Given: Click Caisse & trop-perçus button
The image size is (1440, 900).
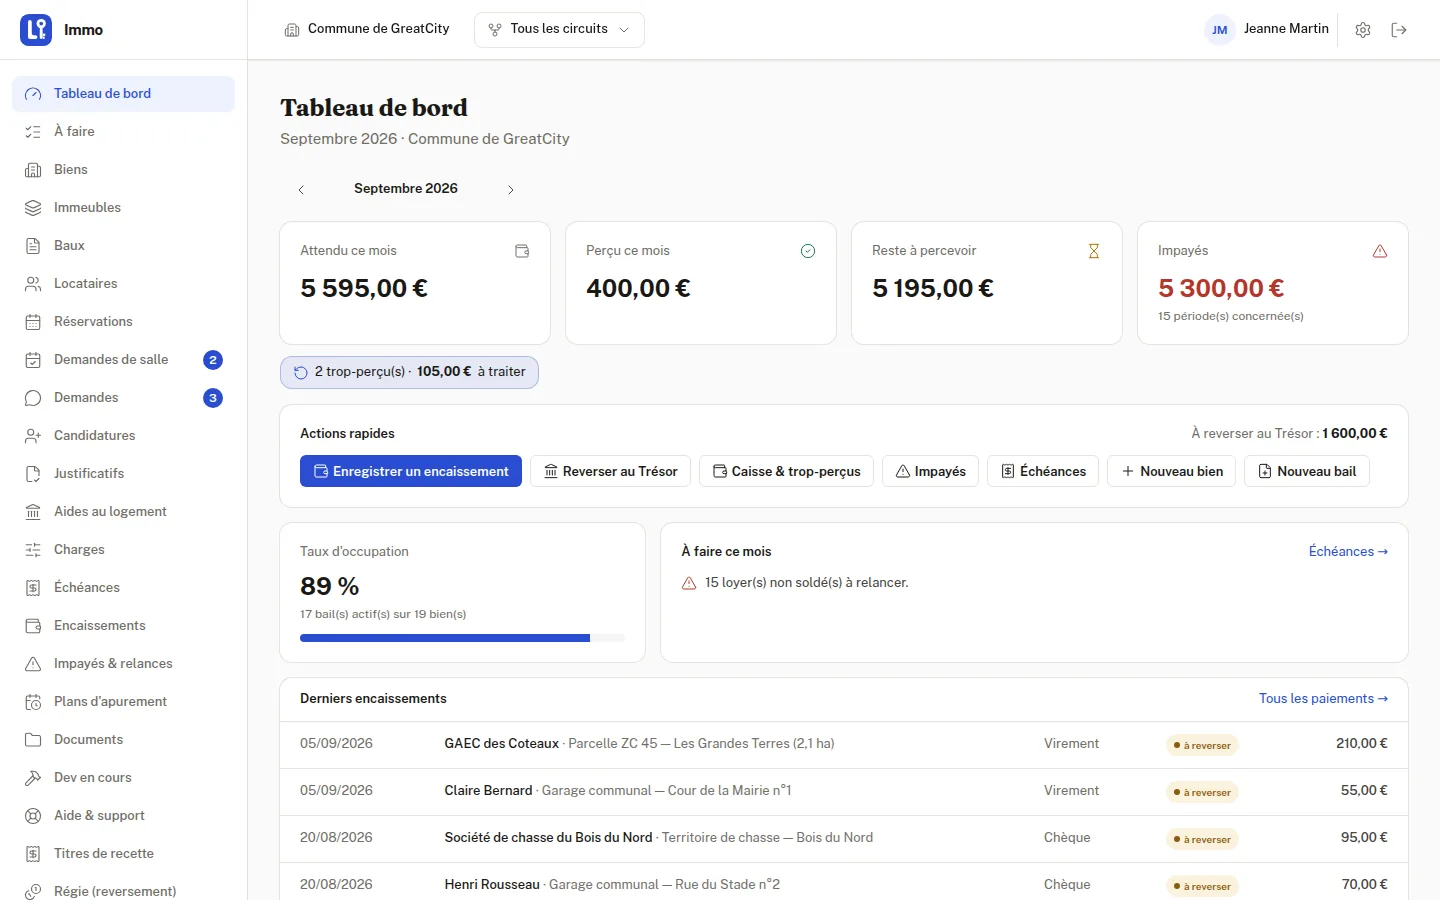Looking at the screenshot, I should click(x=786, y=471).
